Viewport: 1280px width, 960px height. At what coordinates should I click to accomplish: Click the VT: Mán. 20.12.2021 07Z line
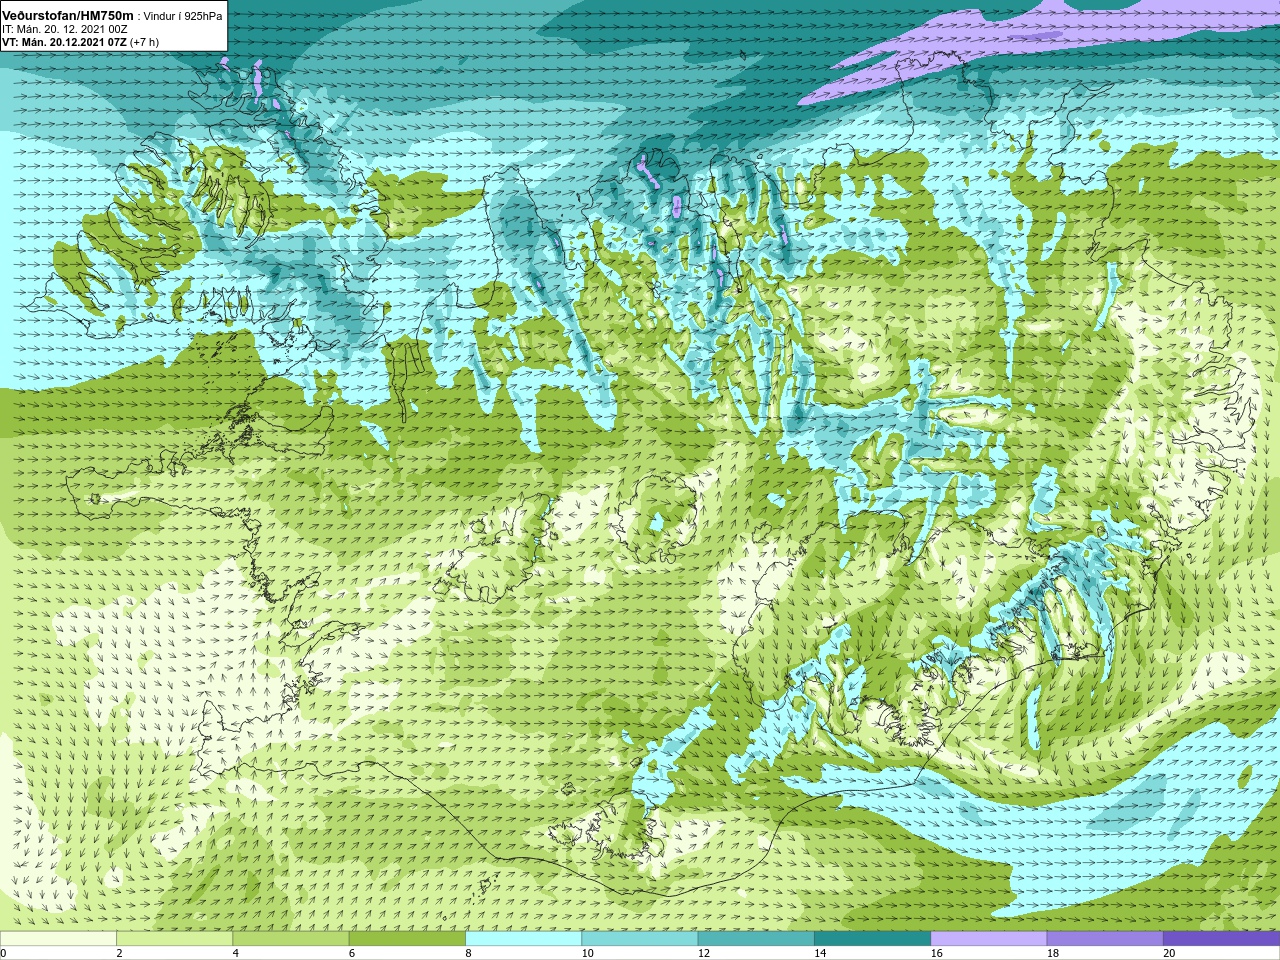tap(64, 42)
